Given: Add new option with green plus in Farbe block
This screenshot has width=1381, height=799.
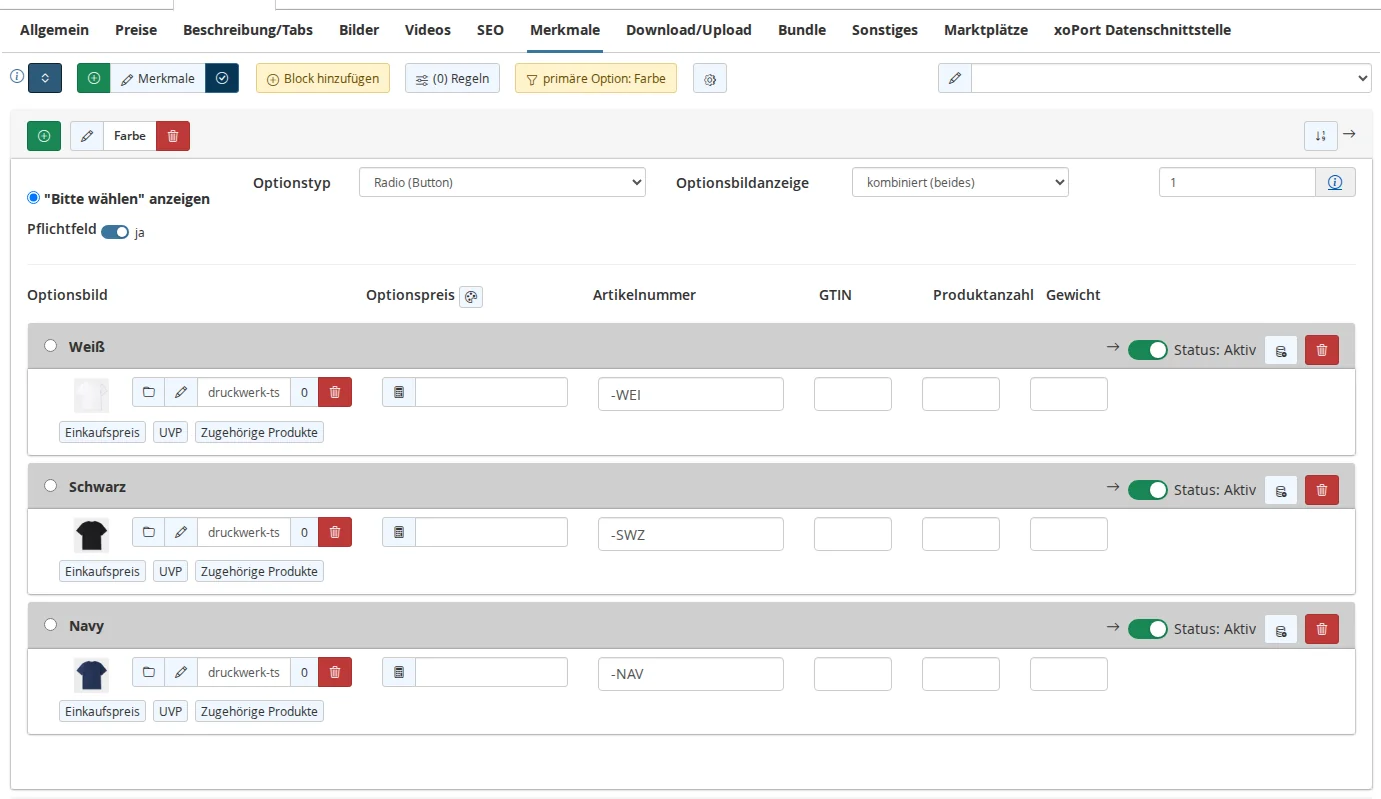Looking at the screenshot, I should 44,136.
